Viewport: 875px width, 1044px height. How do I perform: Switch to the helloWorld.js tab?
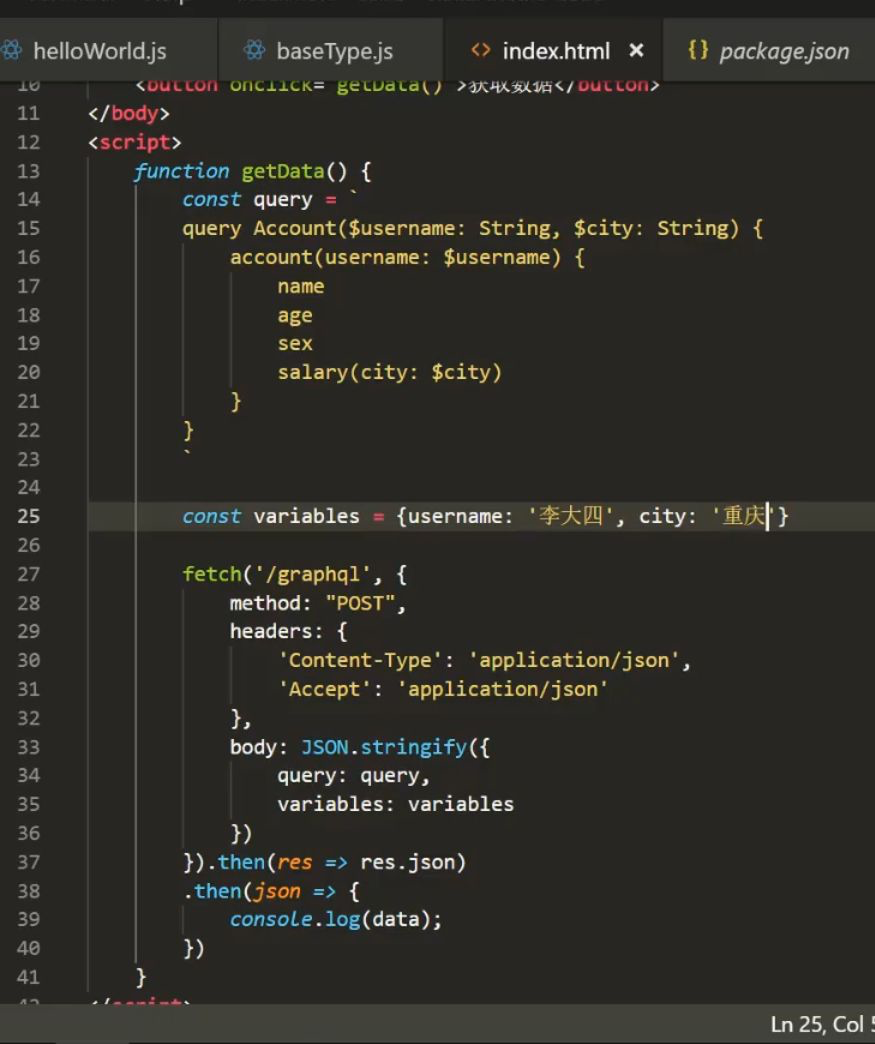pyautogui.click(x=99, y=50)
